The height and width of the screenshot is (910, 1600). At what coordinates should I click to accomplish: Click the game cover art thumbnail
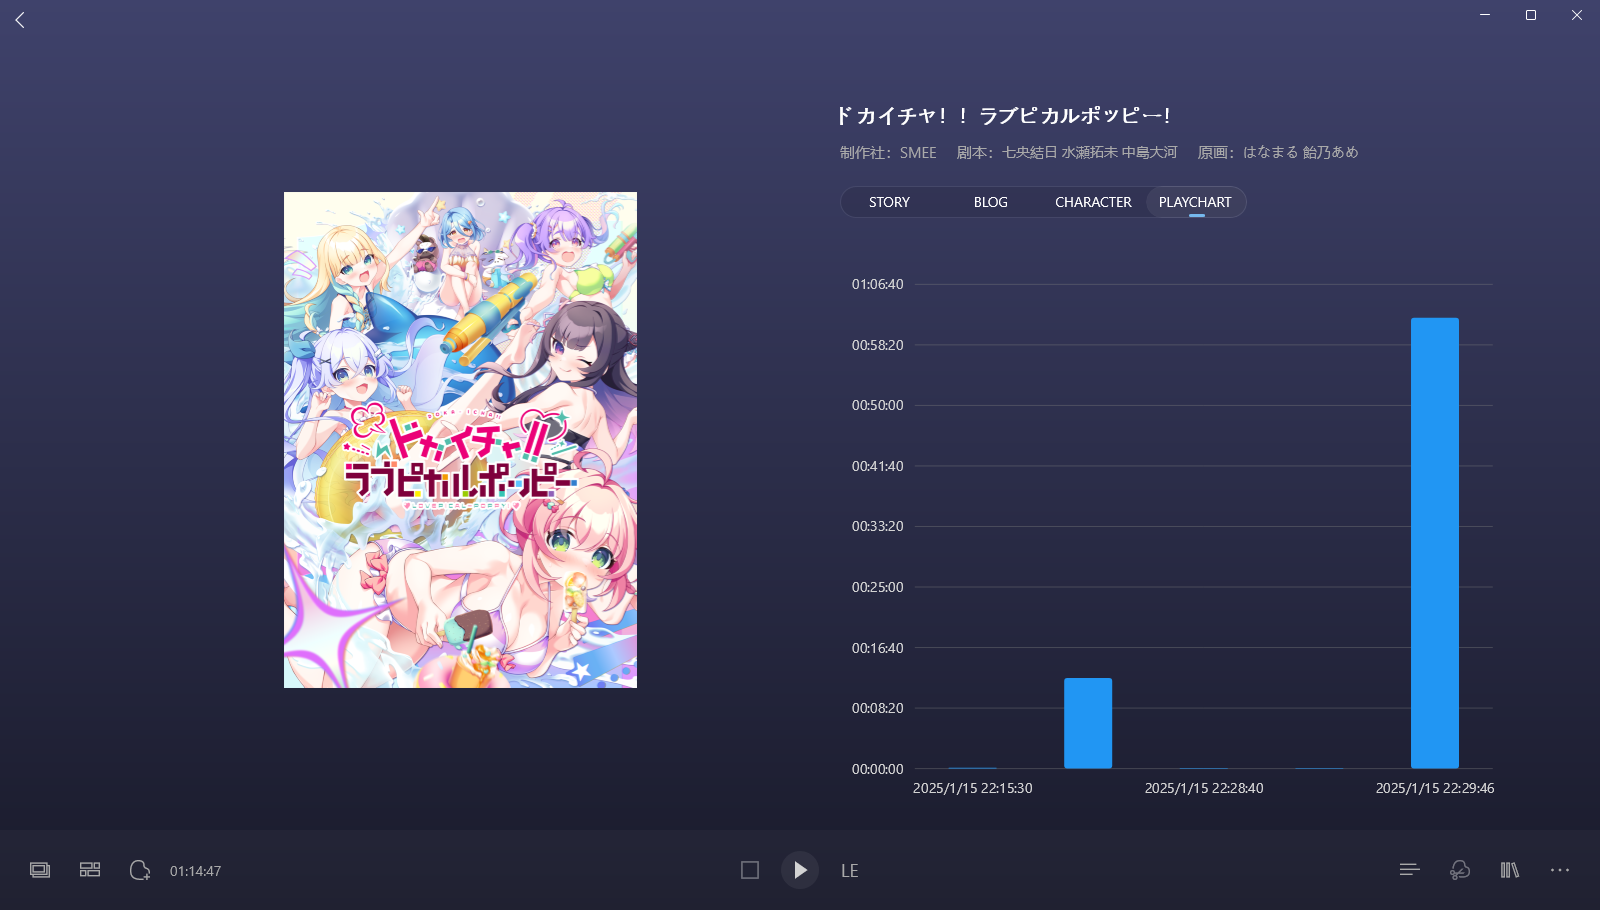[460, 440]
